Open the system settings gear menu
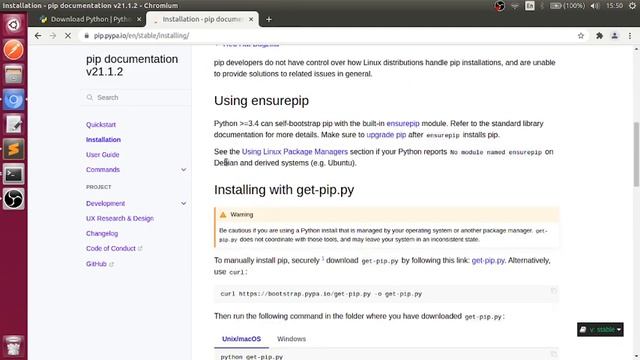This screenshot has height=360, width=640. click(632, 6)
